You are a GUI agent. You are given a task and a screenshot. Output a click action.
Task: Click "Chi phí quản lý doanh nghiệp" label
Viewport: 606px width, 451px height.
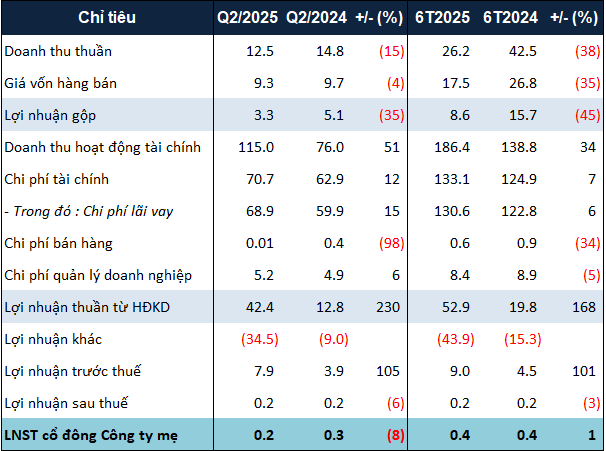click(x=98, y=275)
